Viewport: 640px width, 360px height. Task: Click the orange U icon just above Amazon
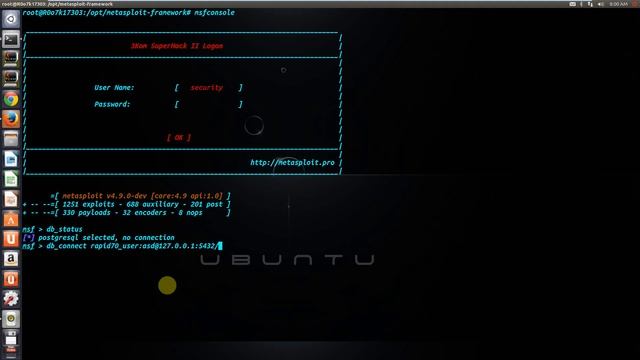click(11, 239)
